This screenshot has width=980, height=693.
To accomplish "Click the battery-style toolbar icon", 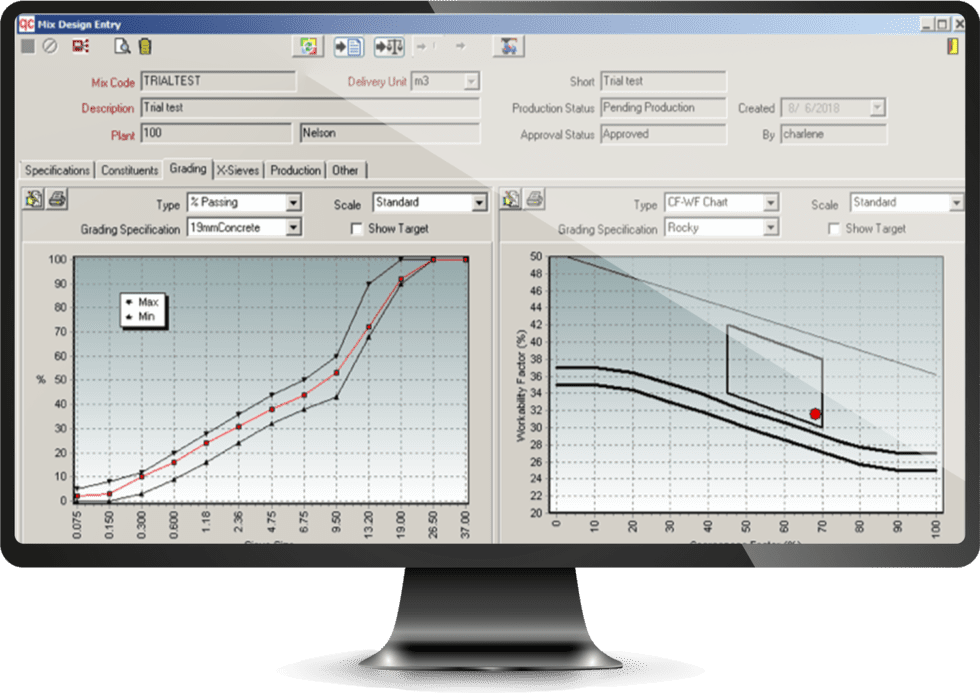I will coord(144,46).
